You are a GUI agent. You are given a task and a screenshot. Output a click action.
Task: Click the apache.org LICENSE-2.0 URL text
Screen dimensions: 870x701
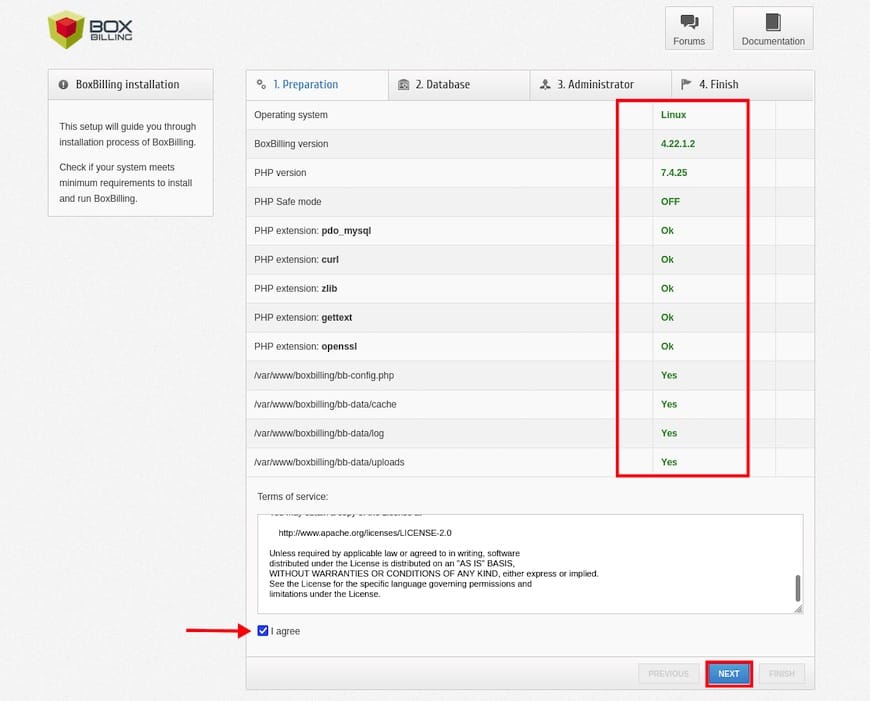[x=365, y=533]
